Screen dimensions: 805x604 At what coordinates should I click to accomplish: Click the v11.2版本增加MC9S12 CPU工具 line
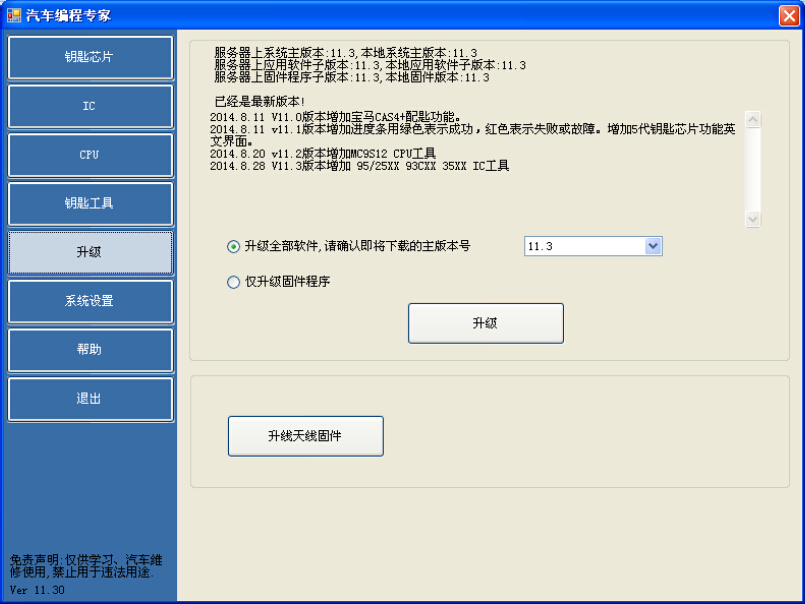(323, 153)
